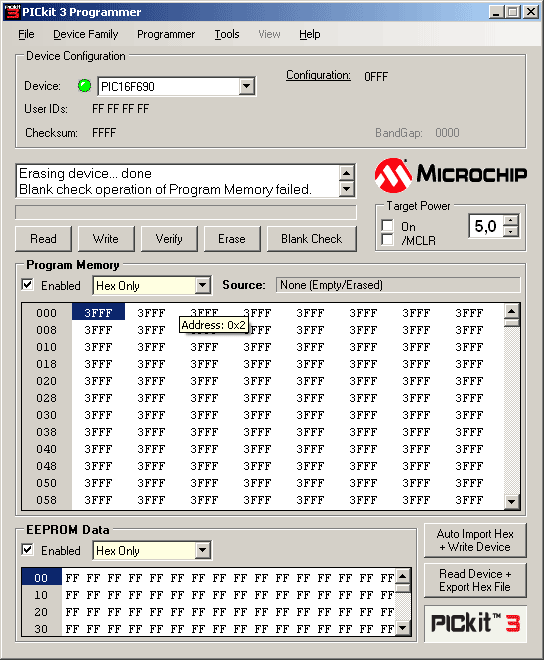The height and width of the screenshot is (660, 544).
Task: Open the File menu
Action: tap(26, 34)
